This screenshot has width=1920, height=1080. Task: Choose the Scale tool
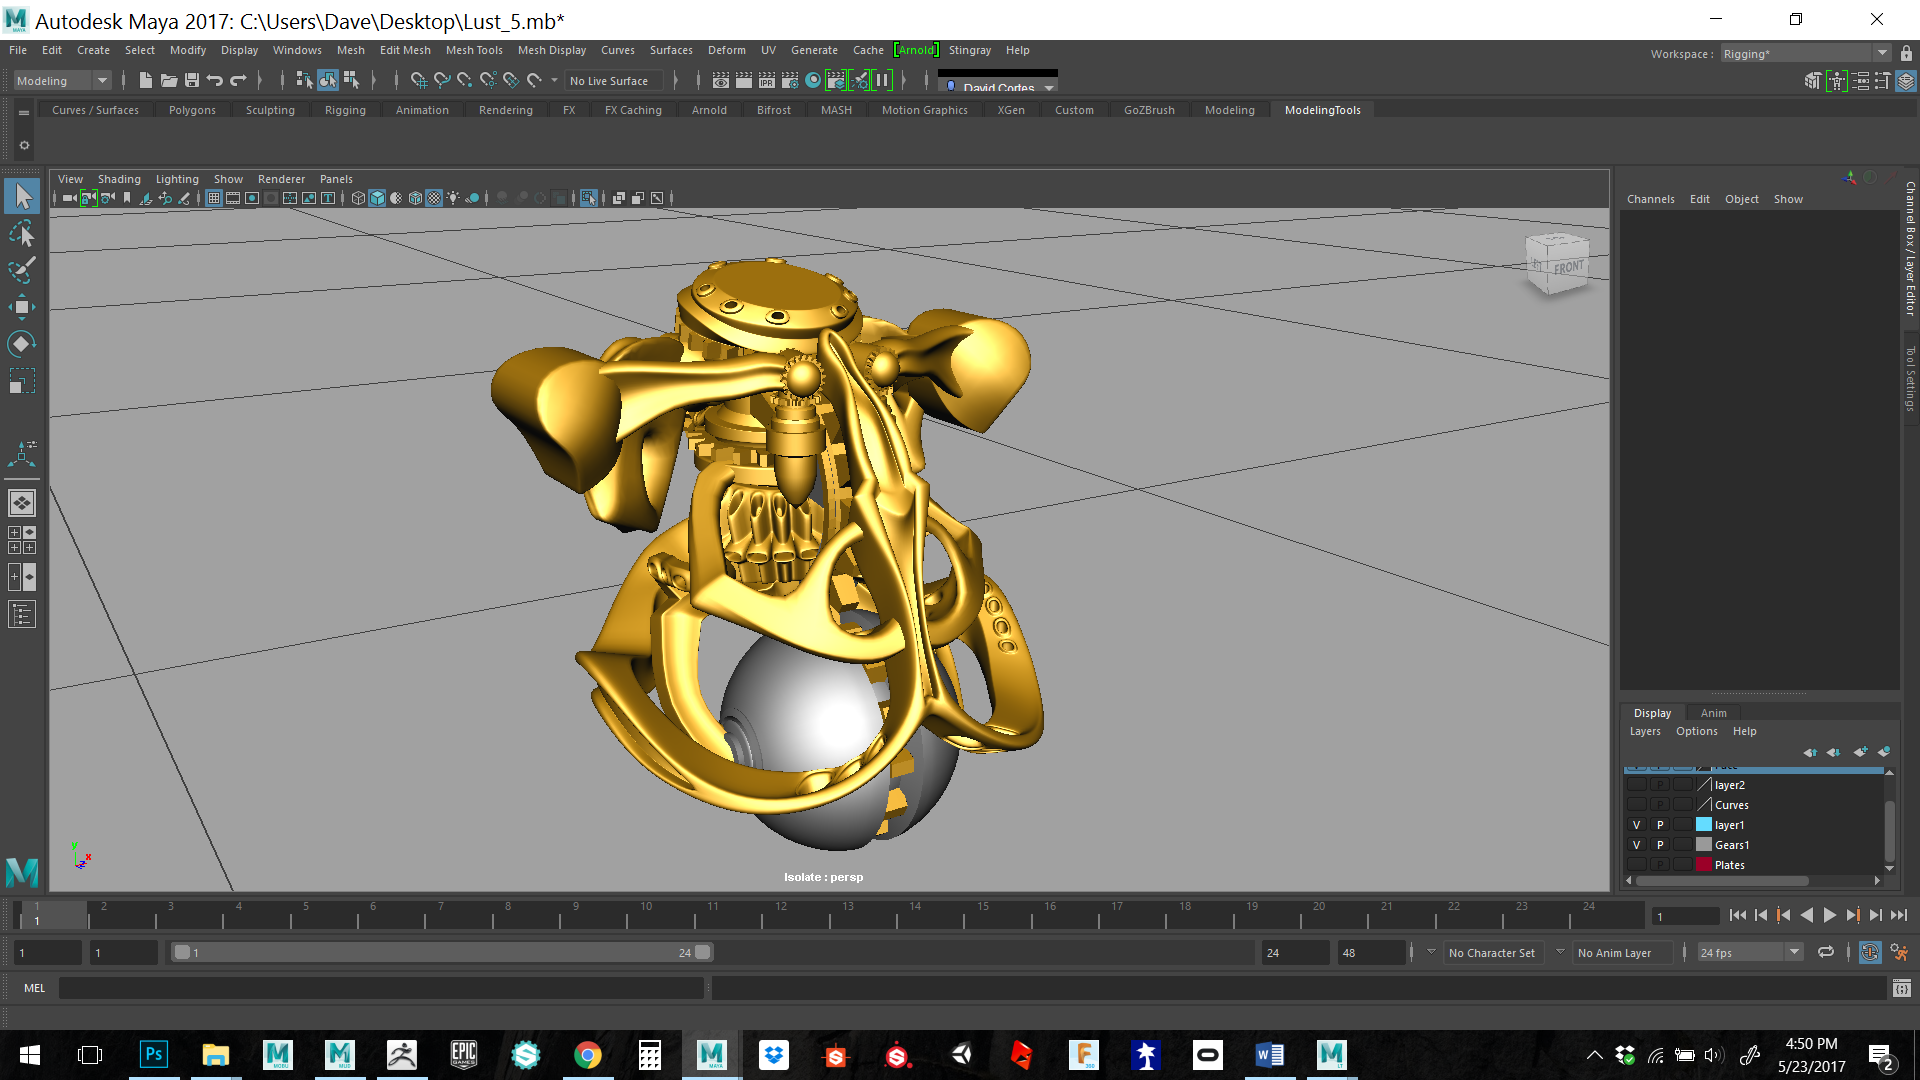[22, 381]
